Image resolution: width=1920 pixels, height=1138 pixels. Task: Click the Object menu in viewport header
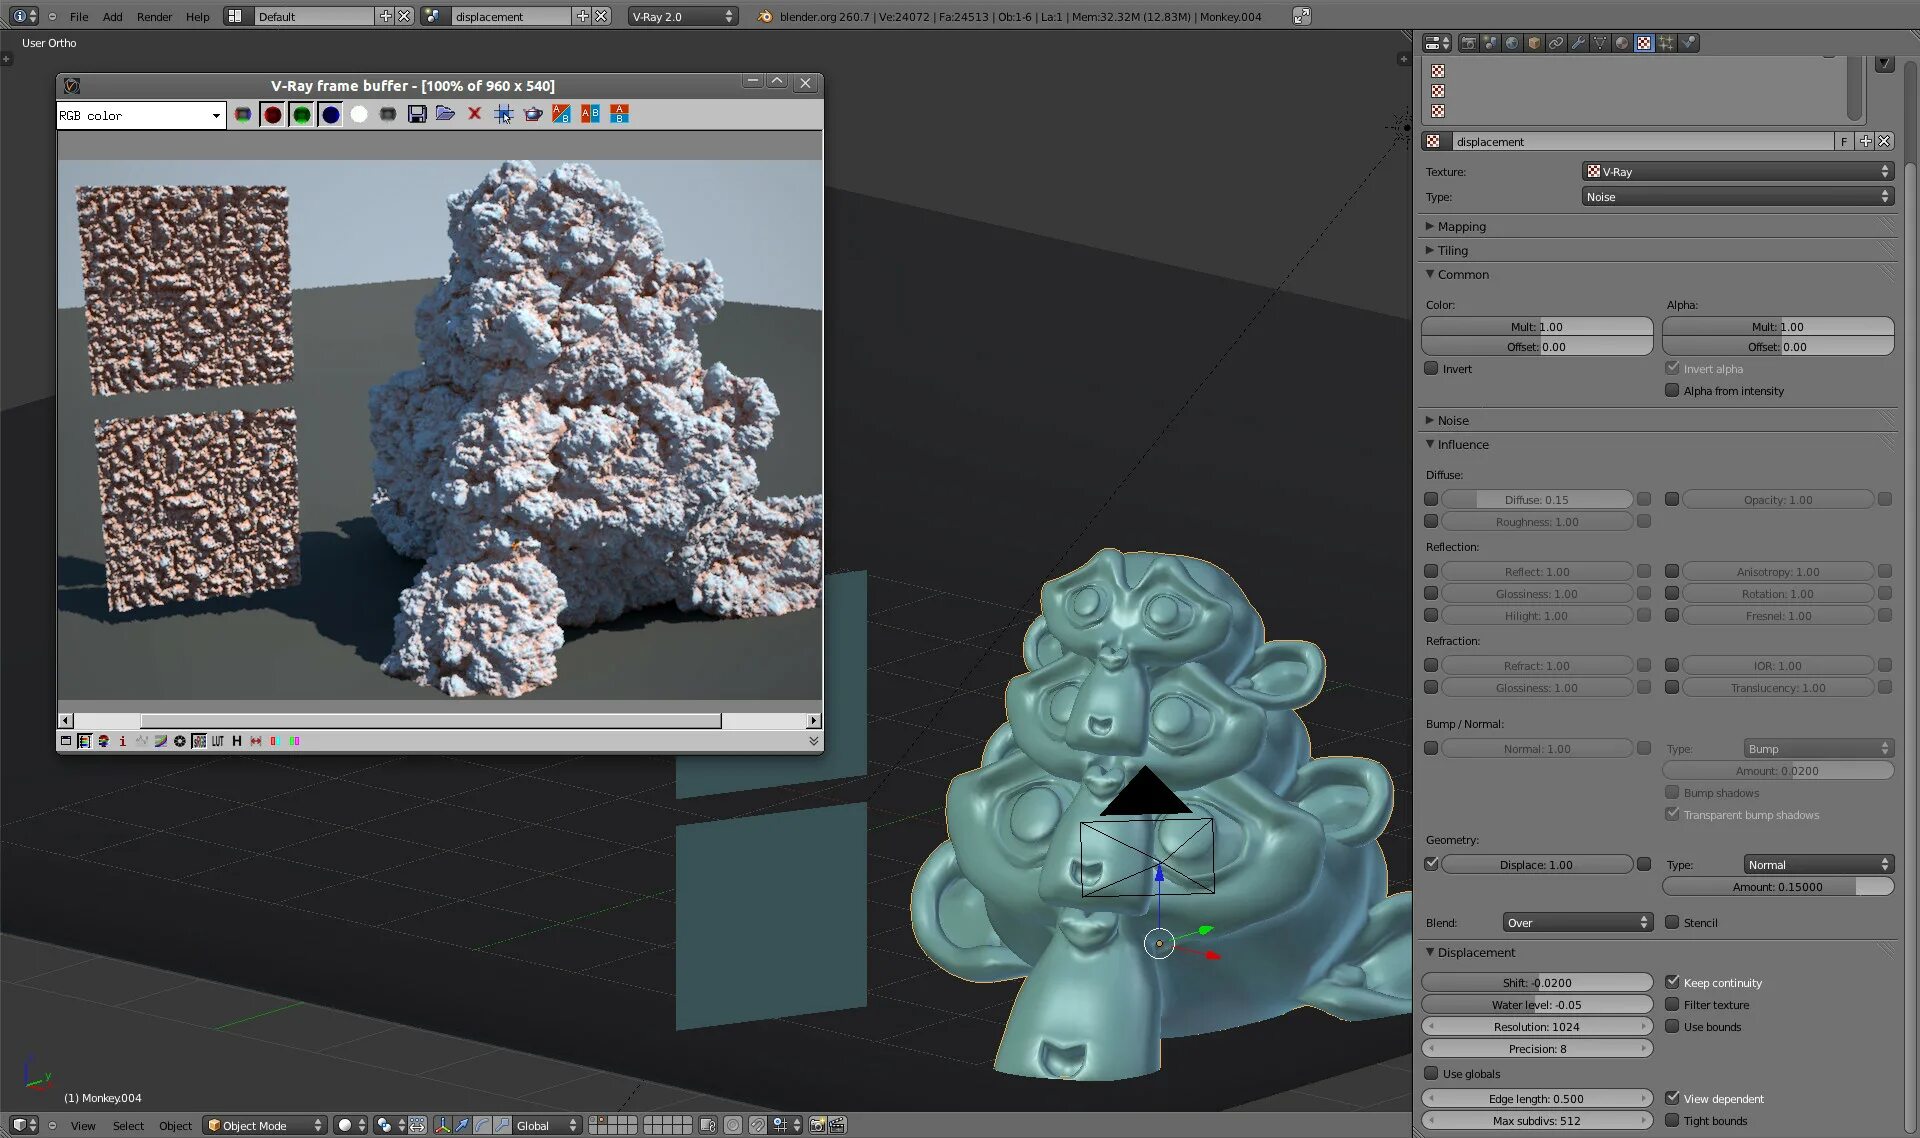[x=175, y=1125]
